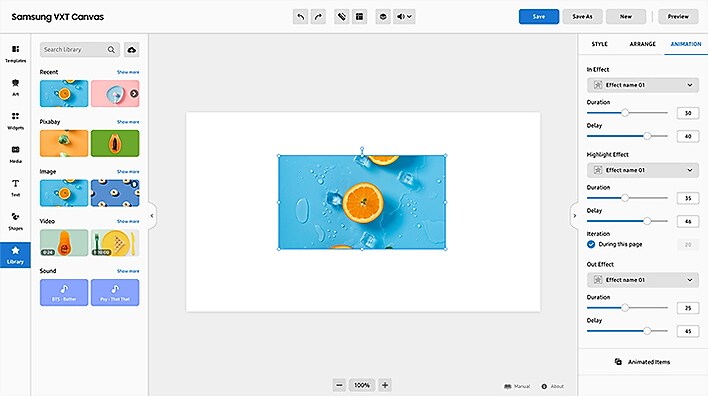Open the Media panel in the sidebar
708x396 pixels.
click(15, 154)
